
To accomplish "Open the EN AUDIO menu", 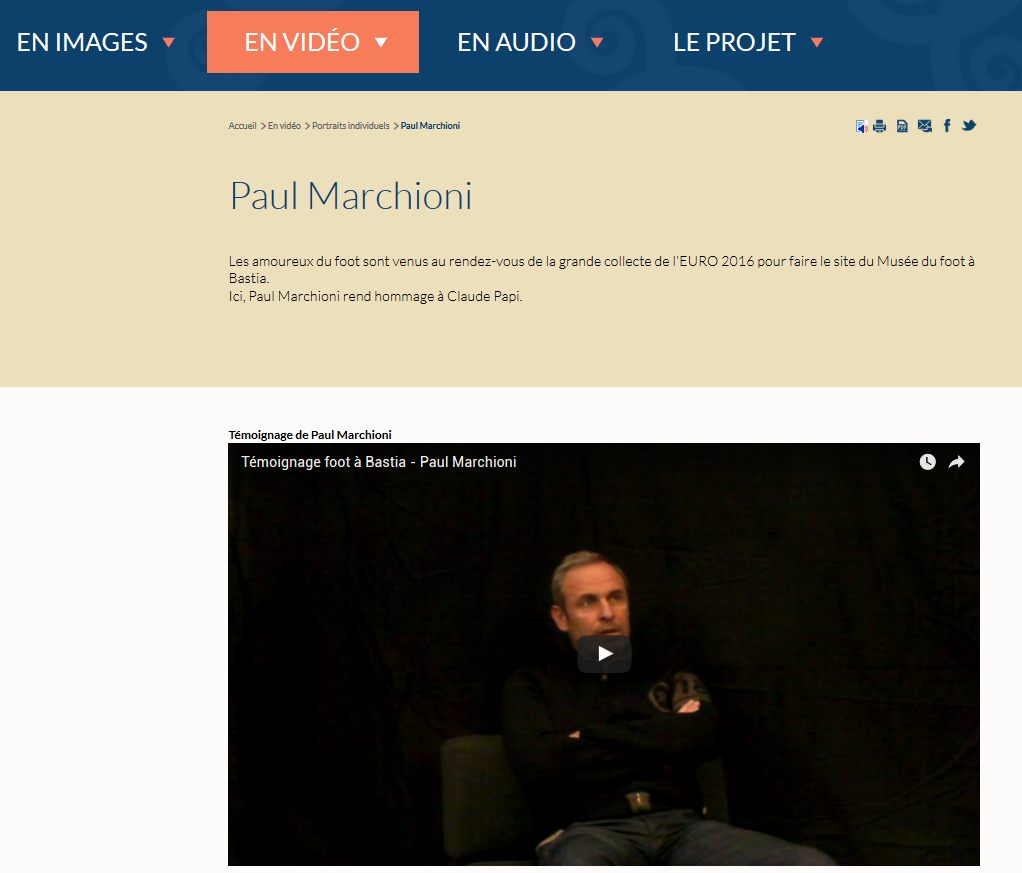I will tap(516, 43).
